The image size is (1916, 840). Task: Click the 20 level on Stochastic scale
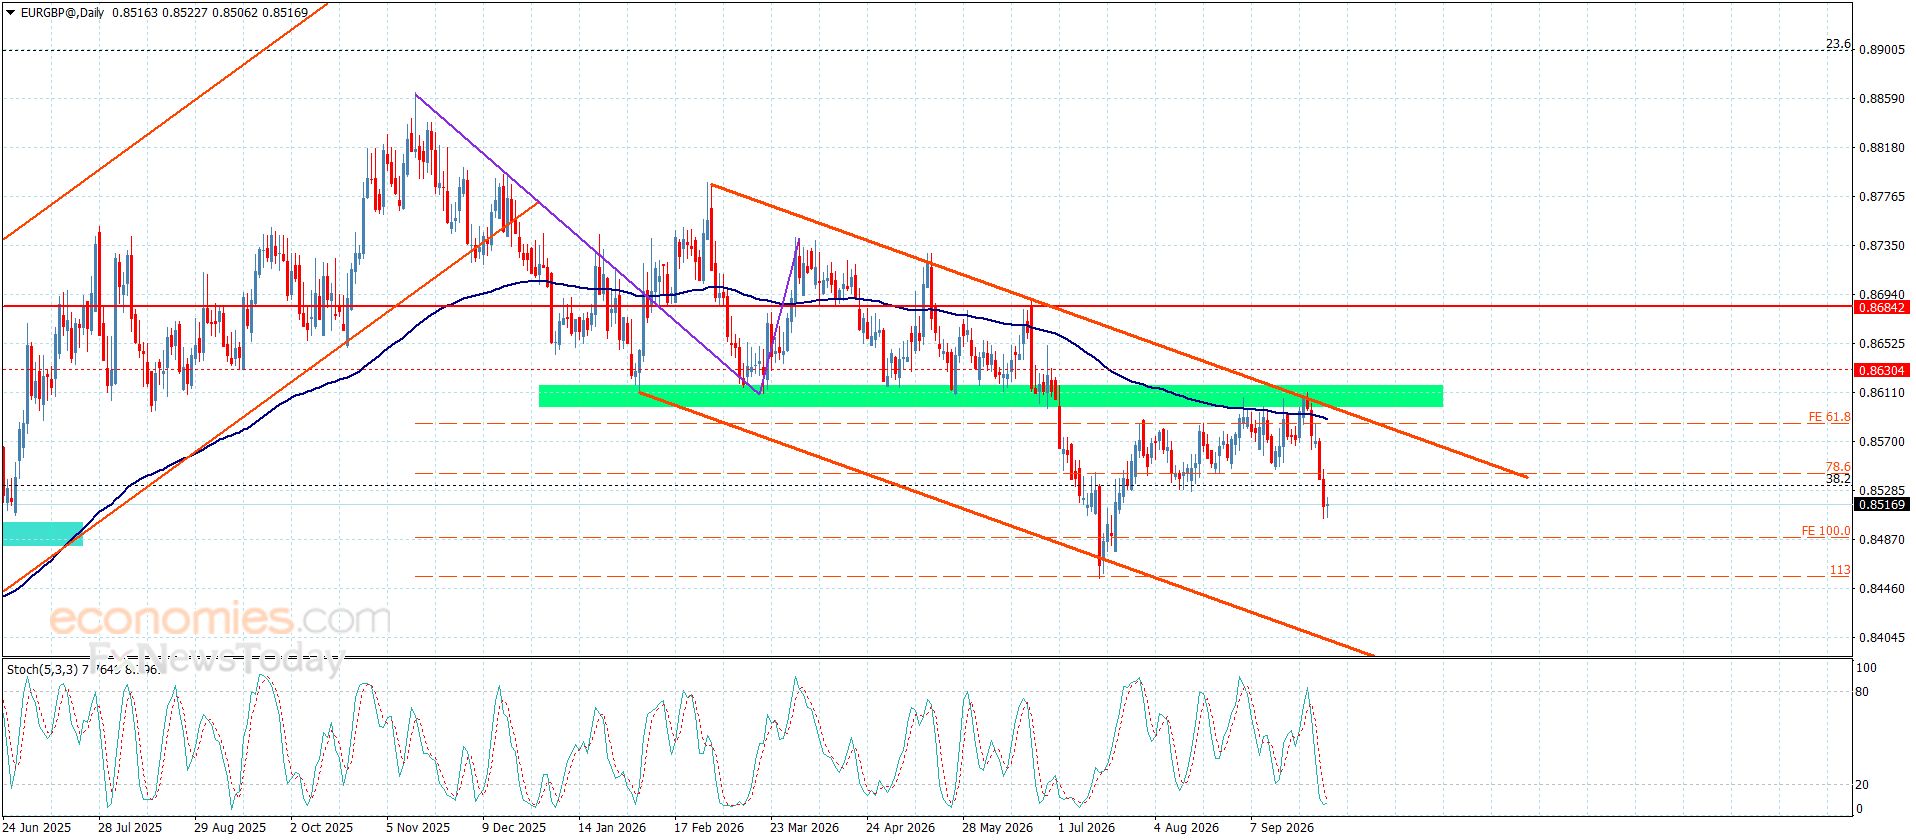point(1862,785)
